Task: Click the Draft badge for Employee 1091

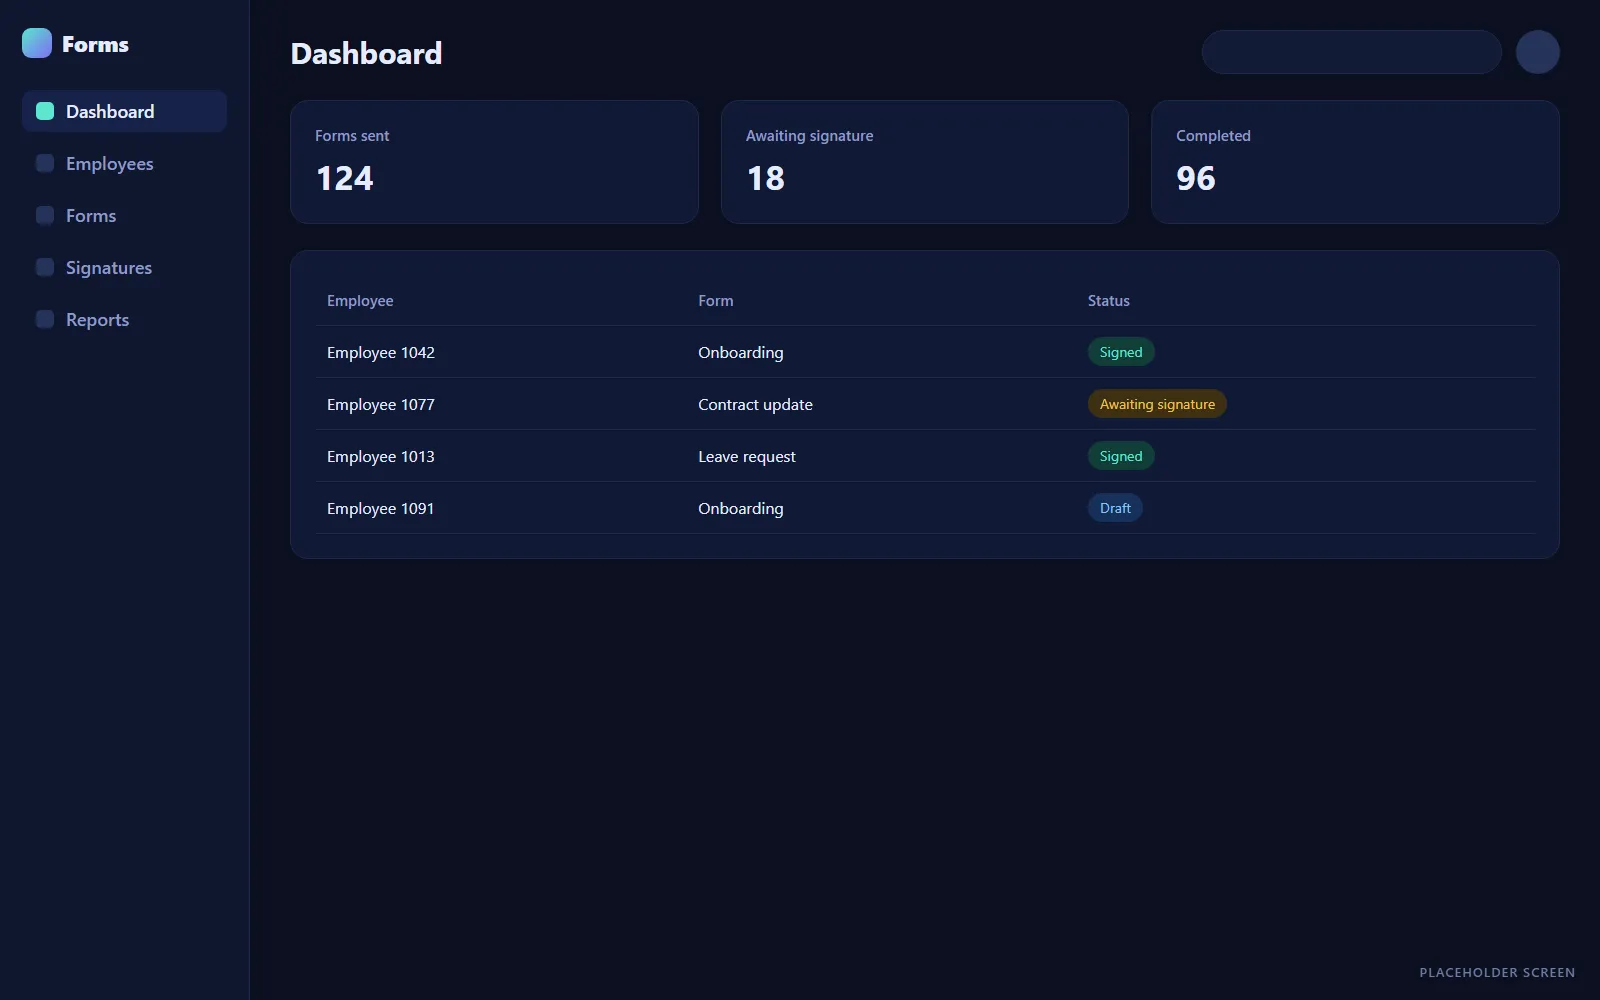Action: (1115, 508)
